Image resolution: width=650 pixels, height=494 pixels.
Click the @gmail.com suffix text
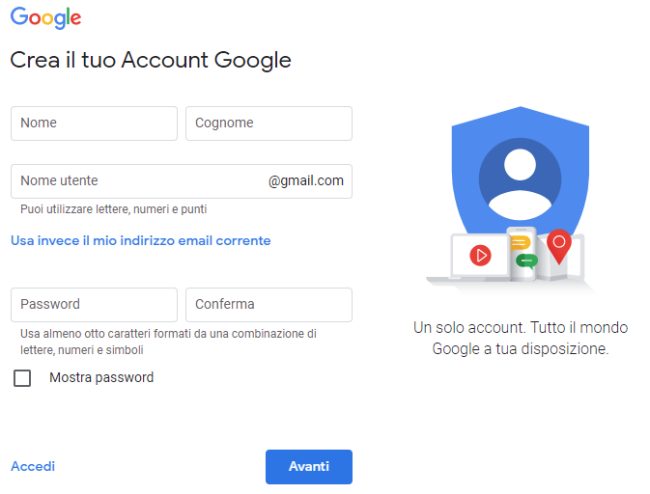point(306,181)
